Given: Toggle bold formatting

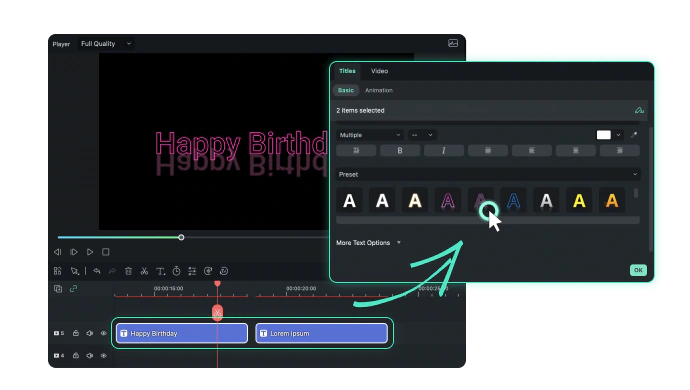Looking at the screenshot, I should pyautogui.click(x=400, y=151).
